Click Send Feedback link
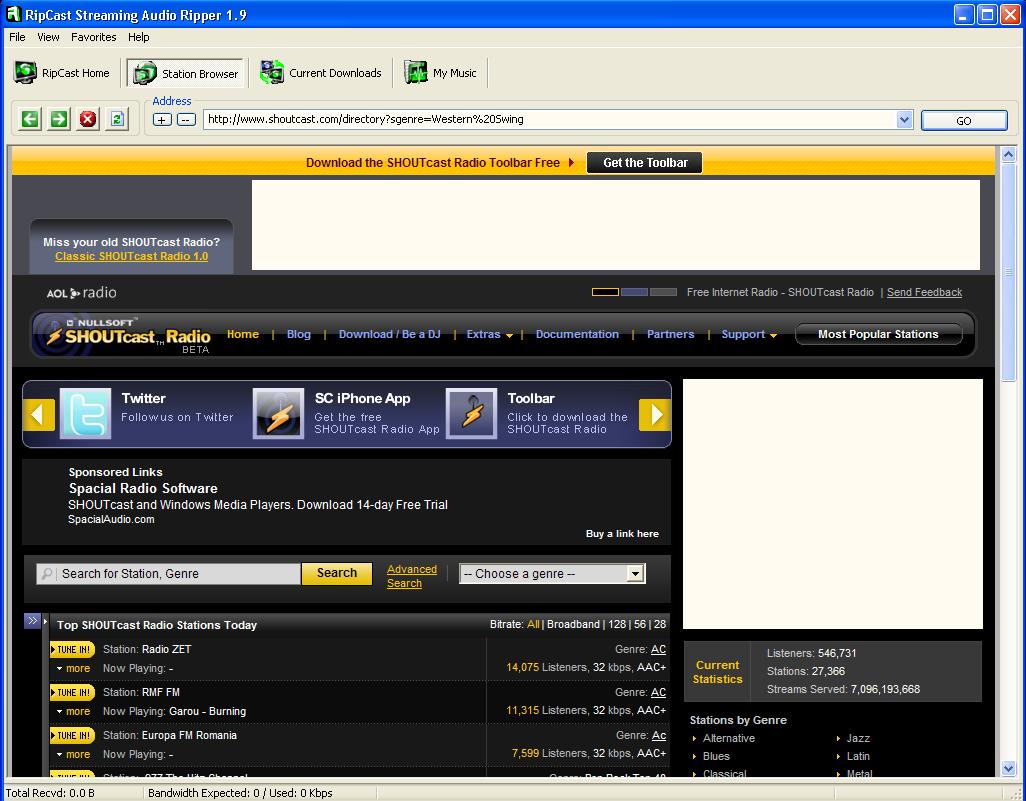Screen dimensions: 1026x801 [924, 293]
